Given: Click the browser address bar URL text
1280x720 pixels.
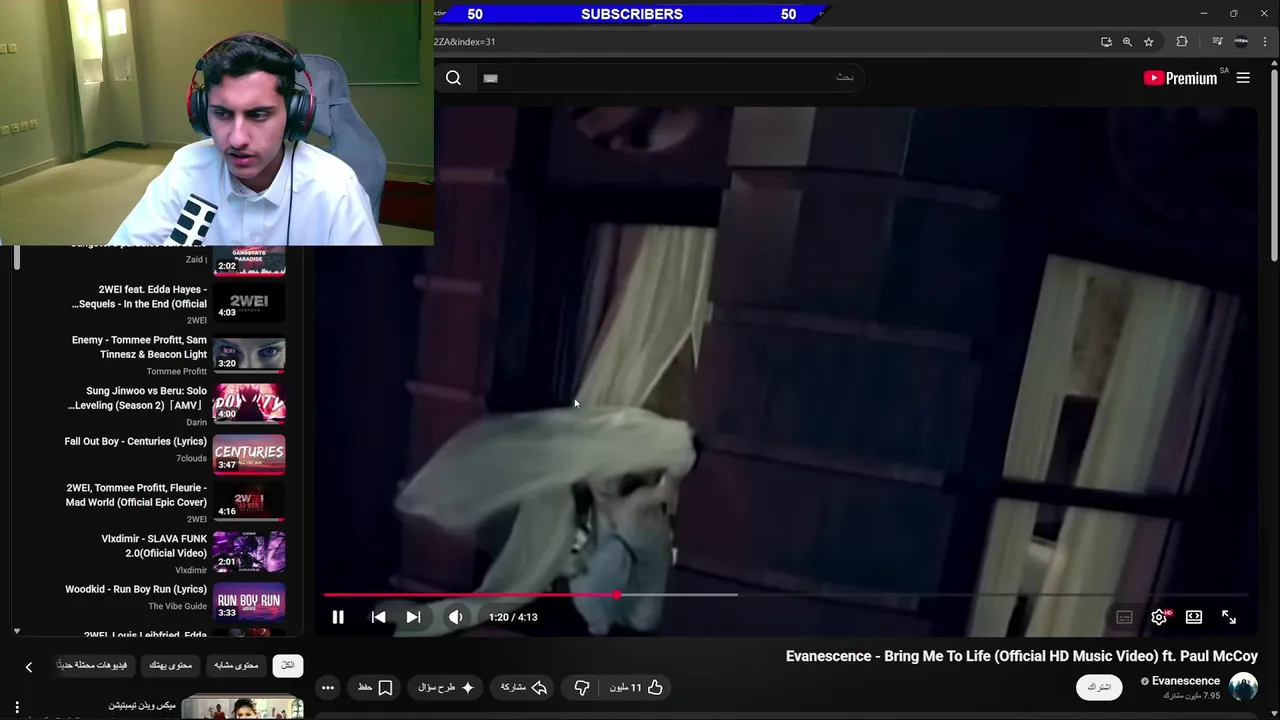Looking at the screenshot, I should [x=464, y=42].
